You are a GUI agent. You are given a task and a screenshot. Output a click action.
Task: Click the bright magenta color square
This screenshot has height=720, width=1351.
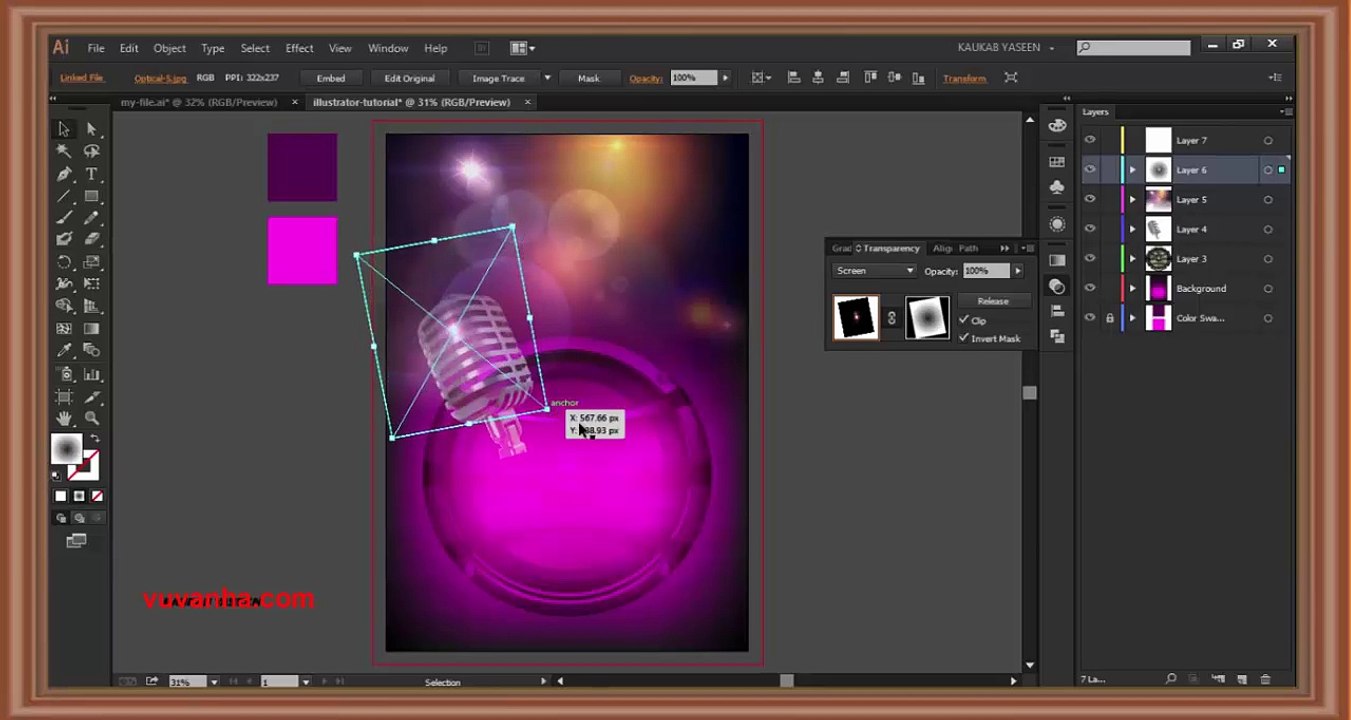[x=302, y=250]
